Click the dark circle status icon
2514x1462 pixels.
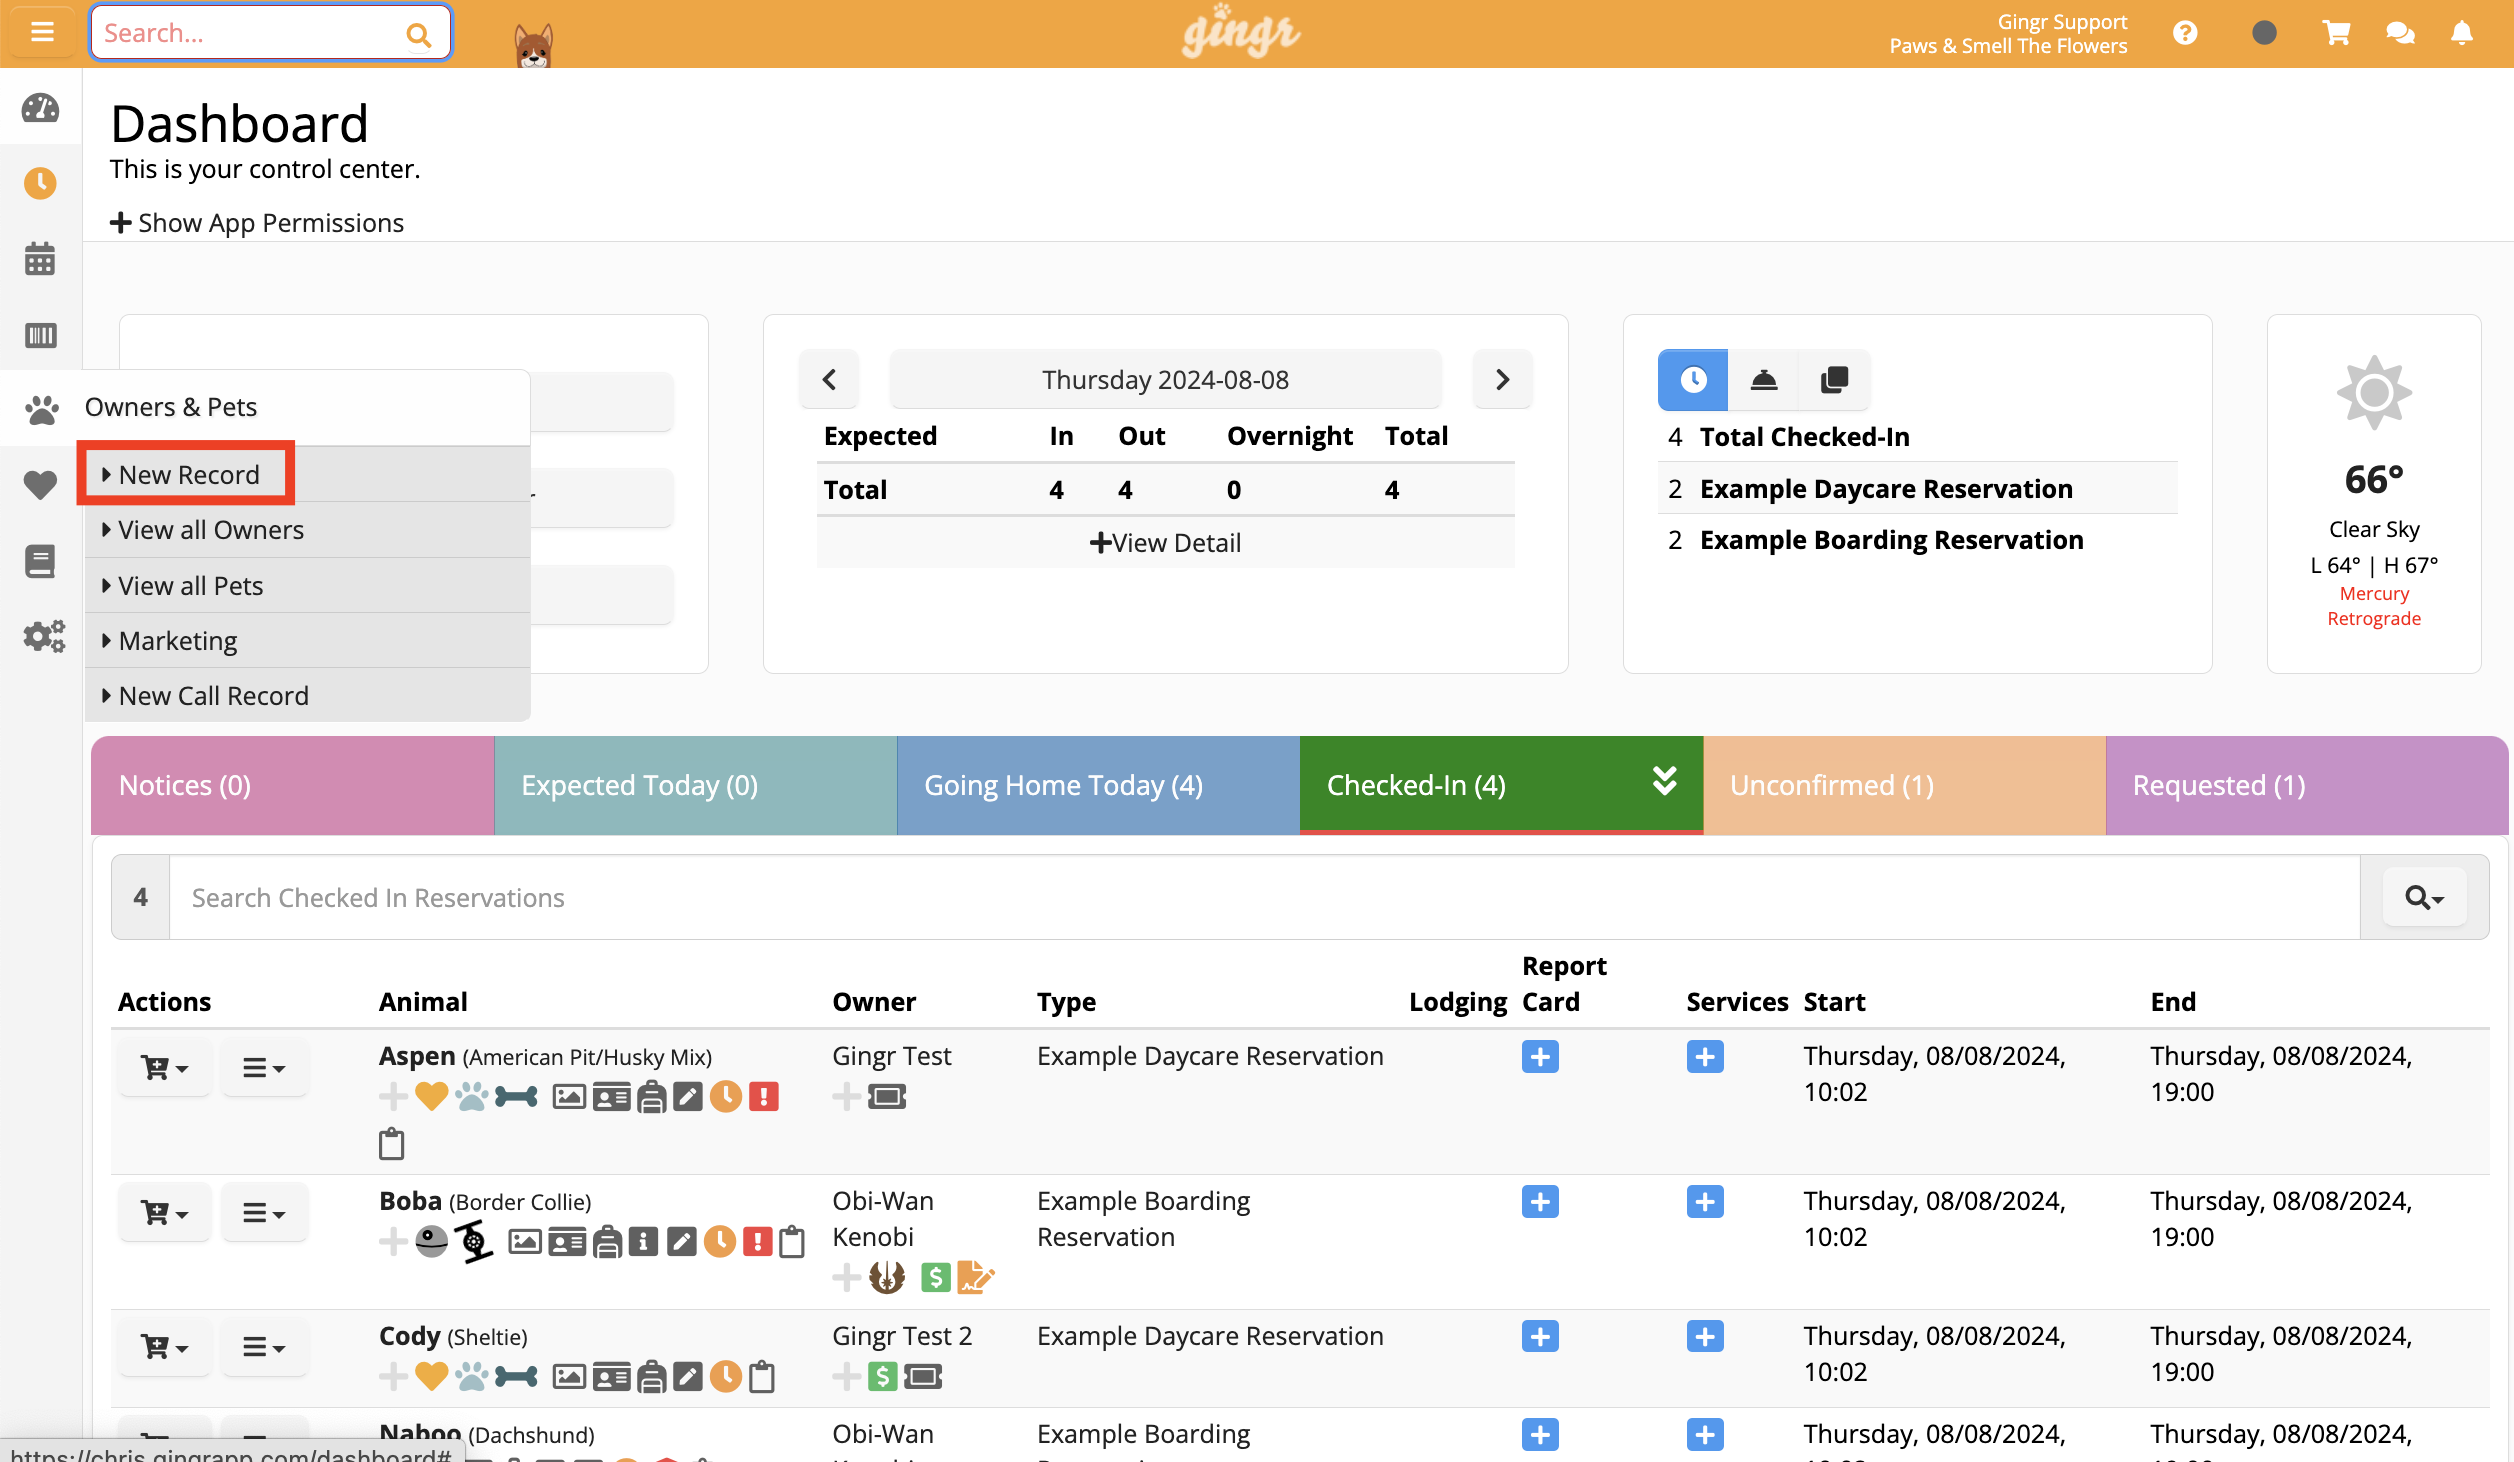point(2264,33)
